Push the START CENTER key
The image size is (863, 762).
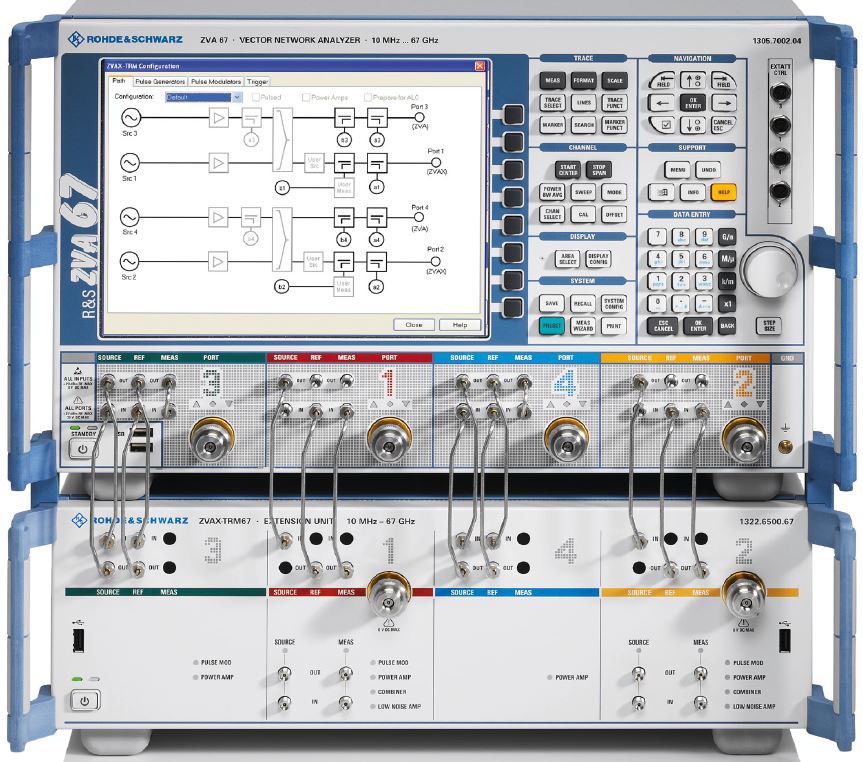pos(568,170)
